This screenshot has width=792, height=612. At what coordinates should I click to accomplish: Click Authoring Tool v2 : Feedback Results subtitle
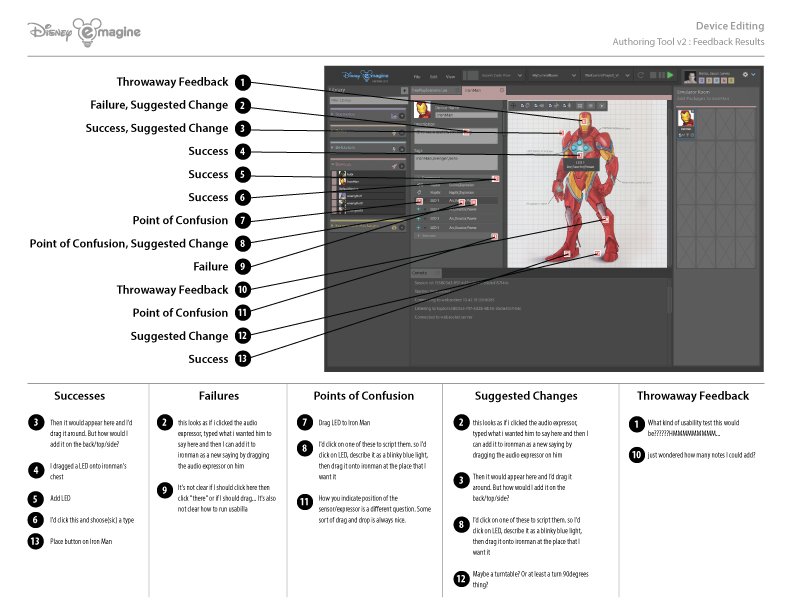(688, 42)
